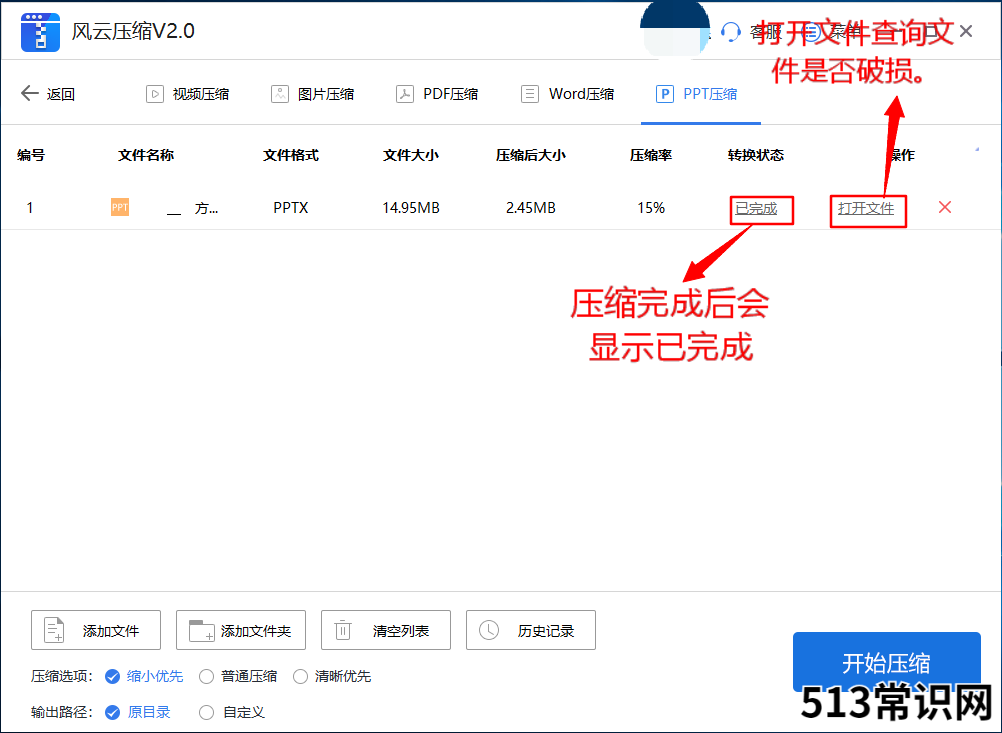Click the 压缩后大小 column header
The height and width of the screenshot is (733, 1002).
[x=531, y=155]
